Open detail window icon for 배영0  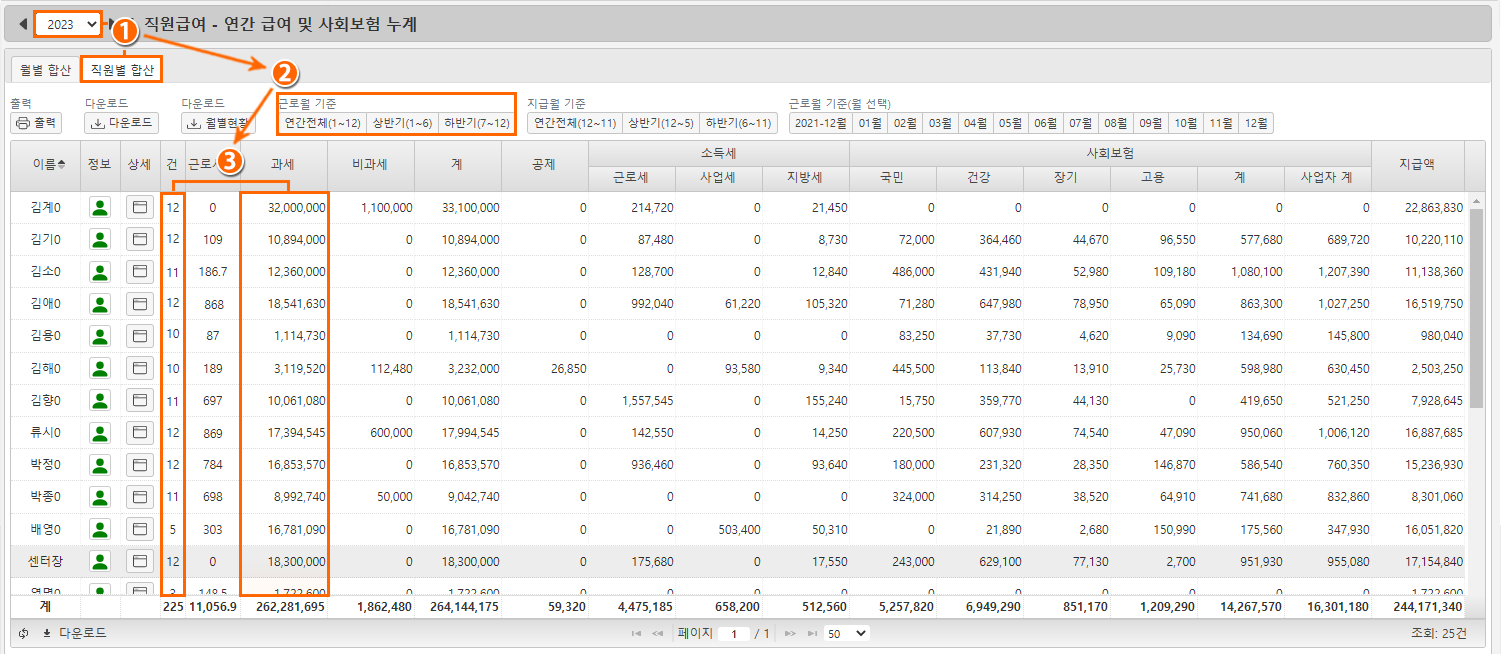140,530
